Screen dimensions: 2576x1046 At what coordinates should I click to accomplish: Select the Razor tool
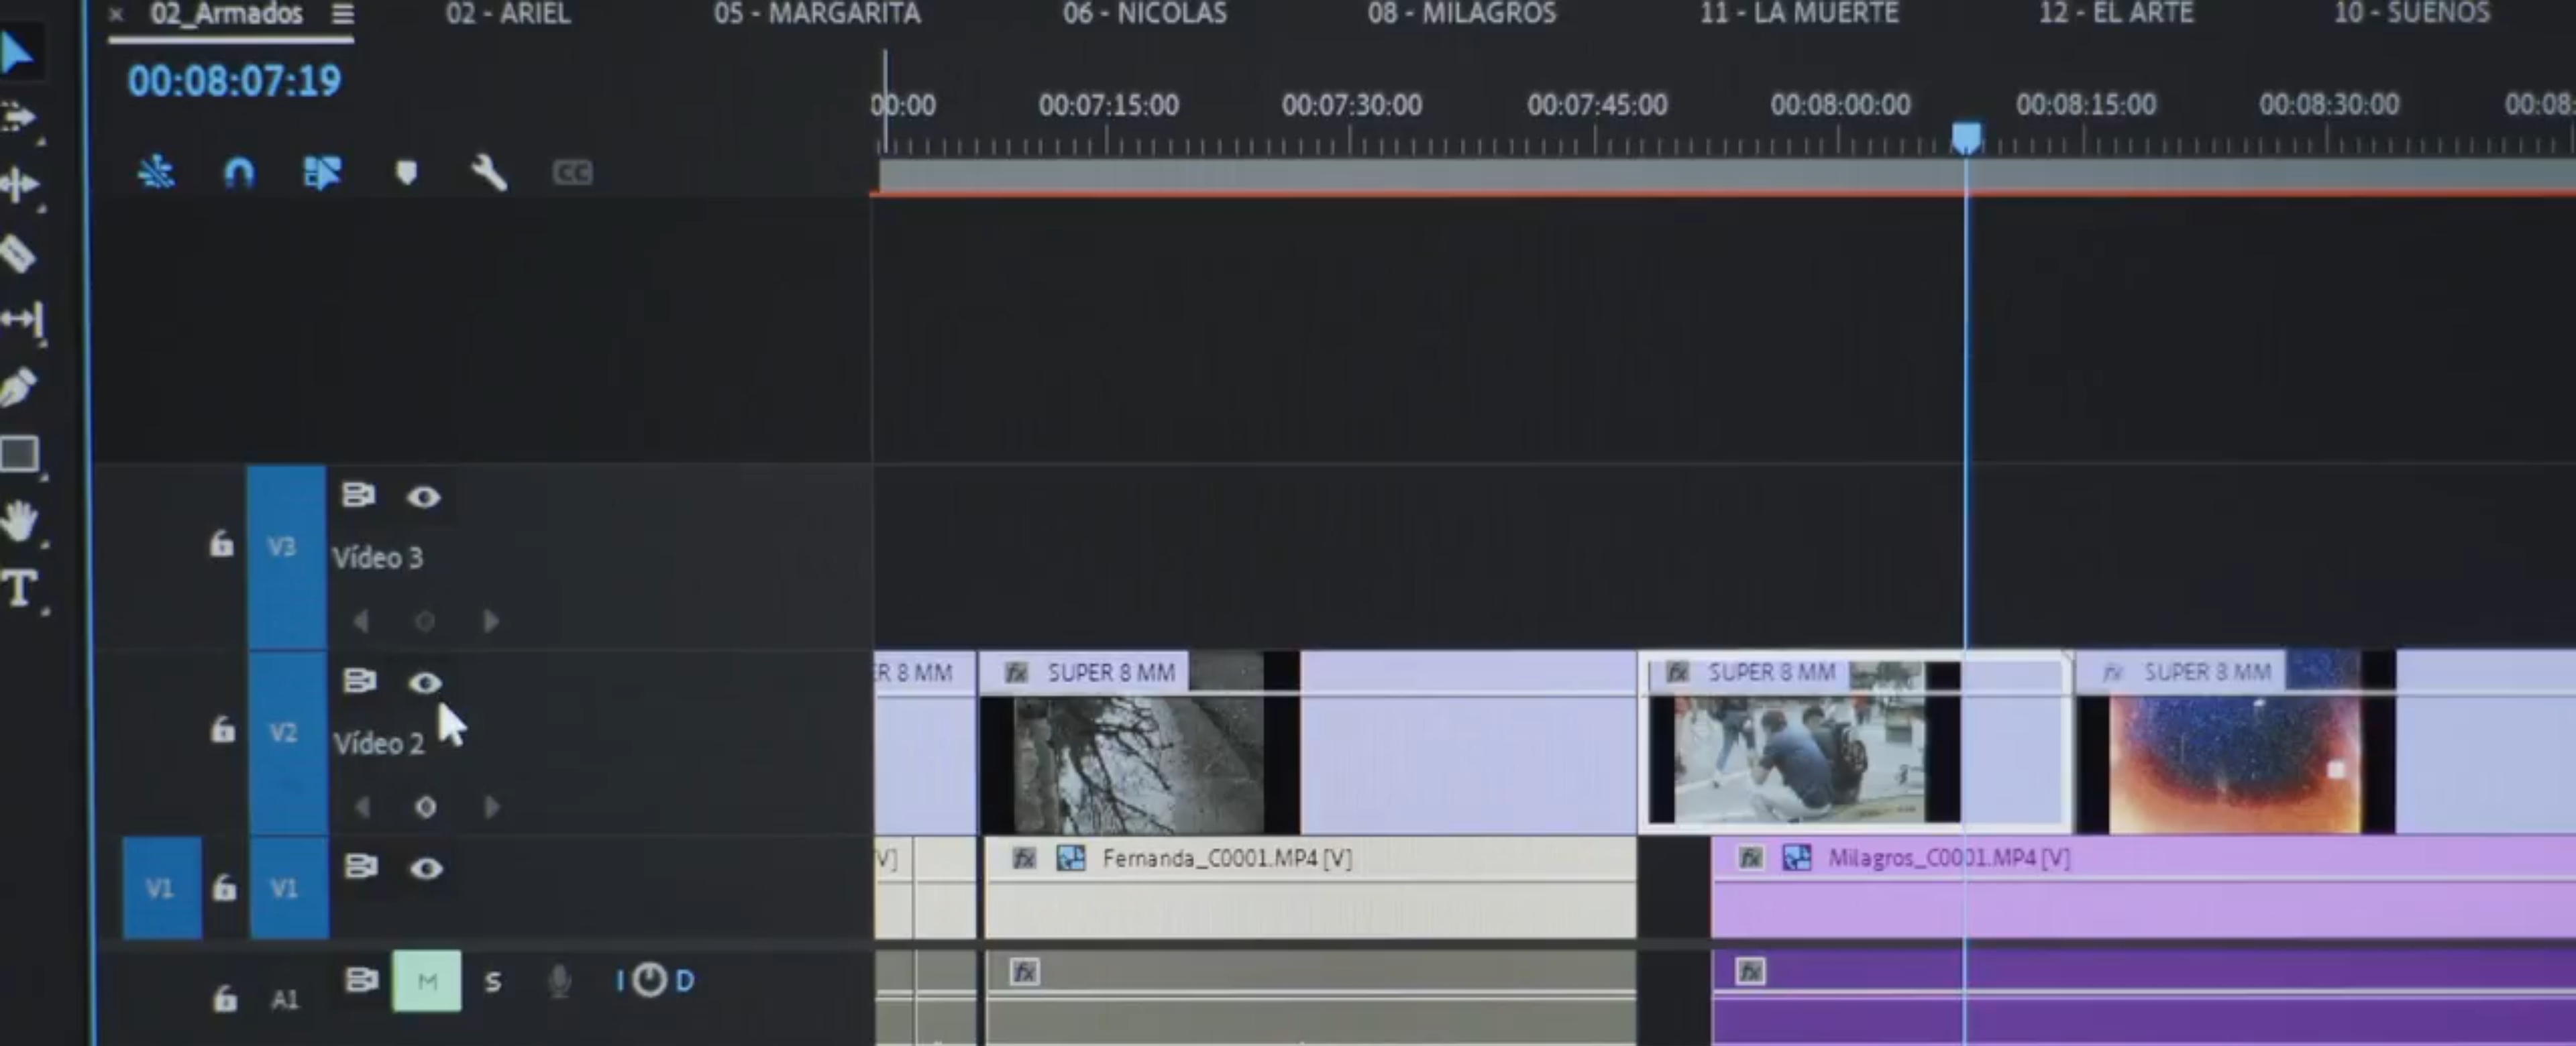pos(18,253)
